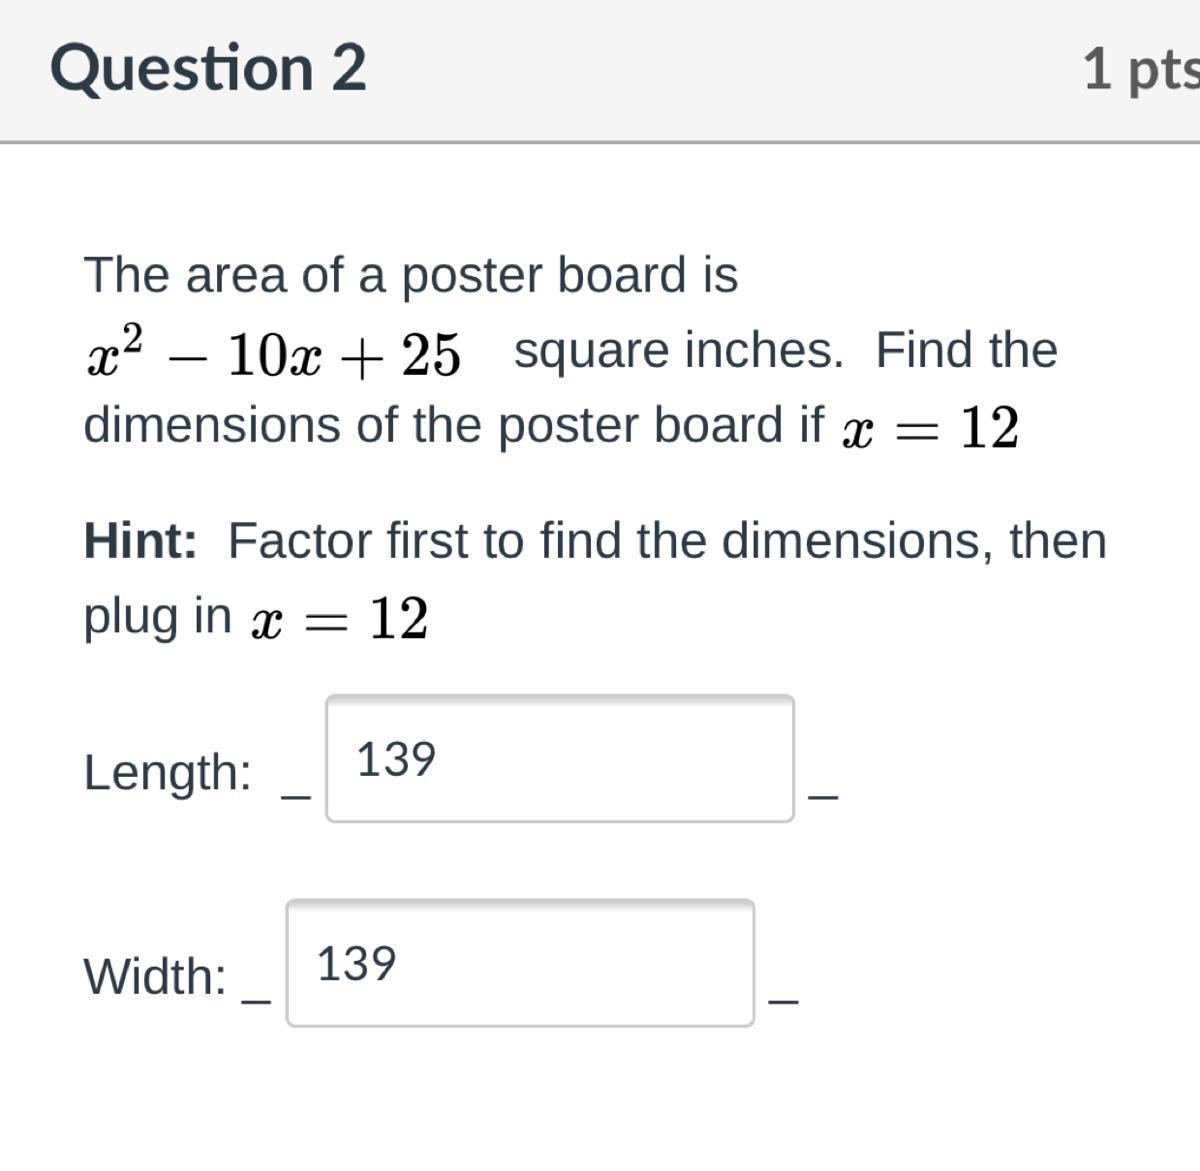Screen dimensions: 1200x1171
Task: Click the words "square inches."
Action: [679, 351]
